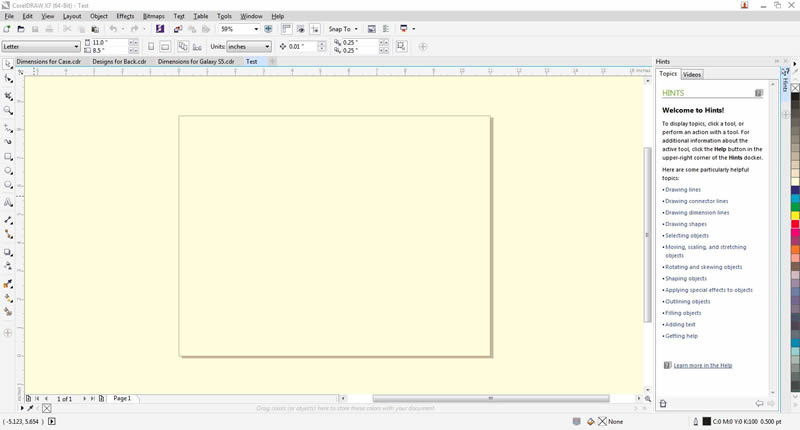Expand the Application Launcher dropdown arrow
Viewport: 800px width, 430px height.
pos(414,29)
